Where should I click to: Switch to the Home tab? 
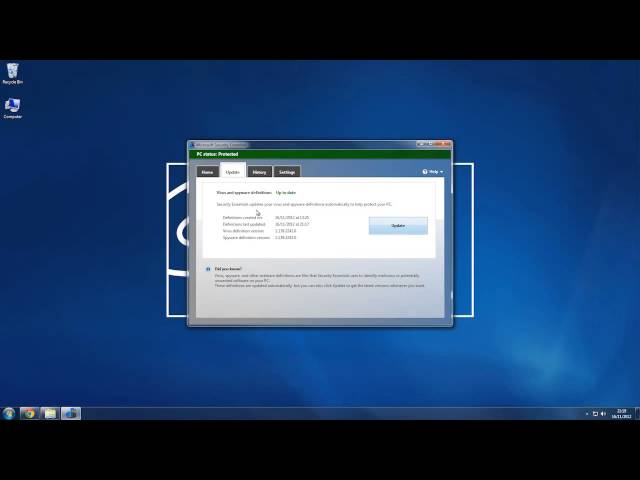(x=207, y=172)
